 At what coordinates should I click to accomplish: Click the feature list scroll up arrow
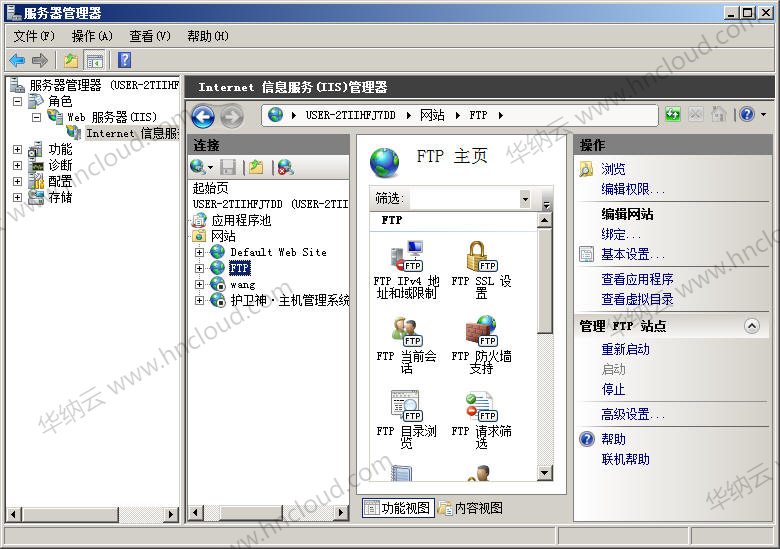pos(545,220)
